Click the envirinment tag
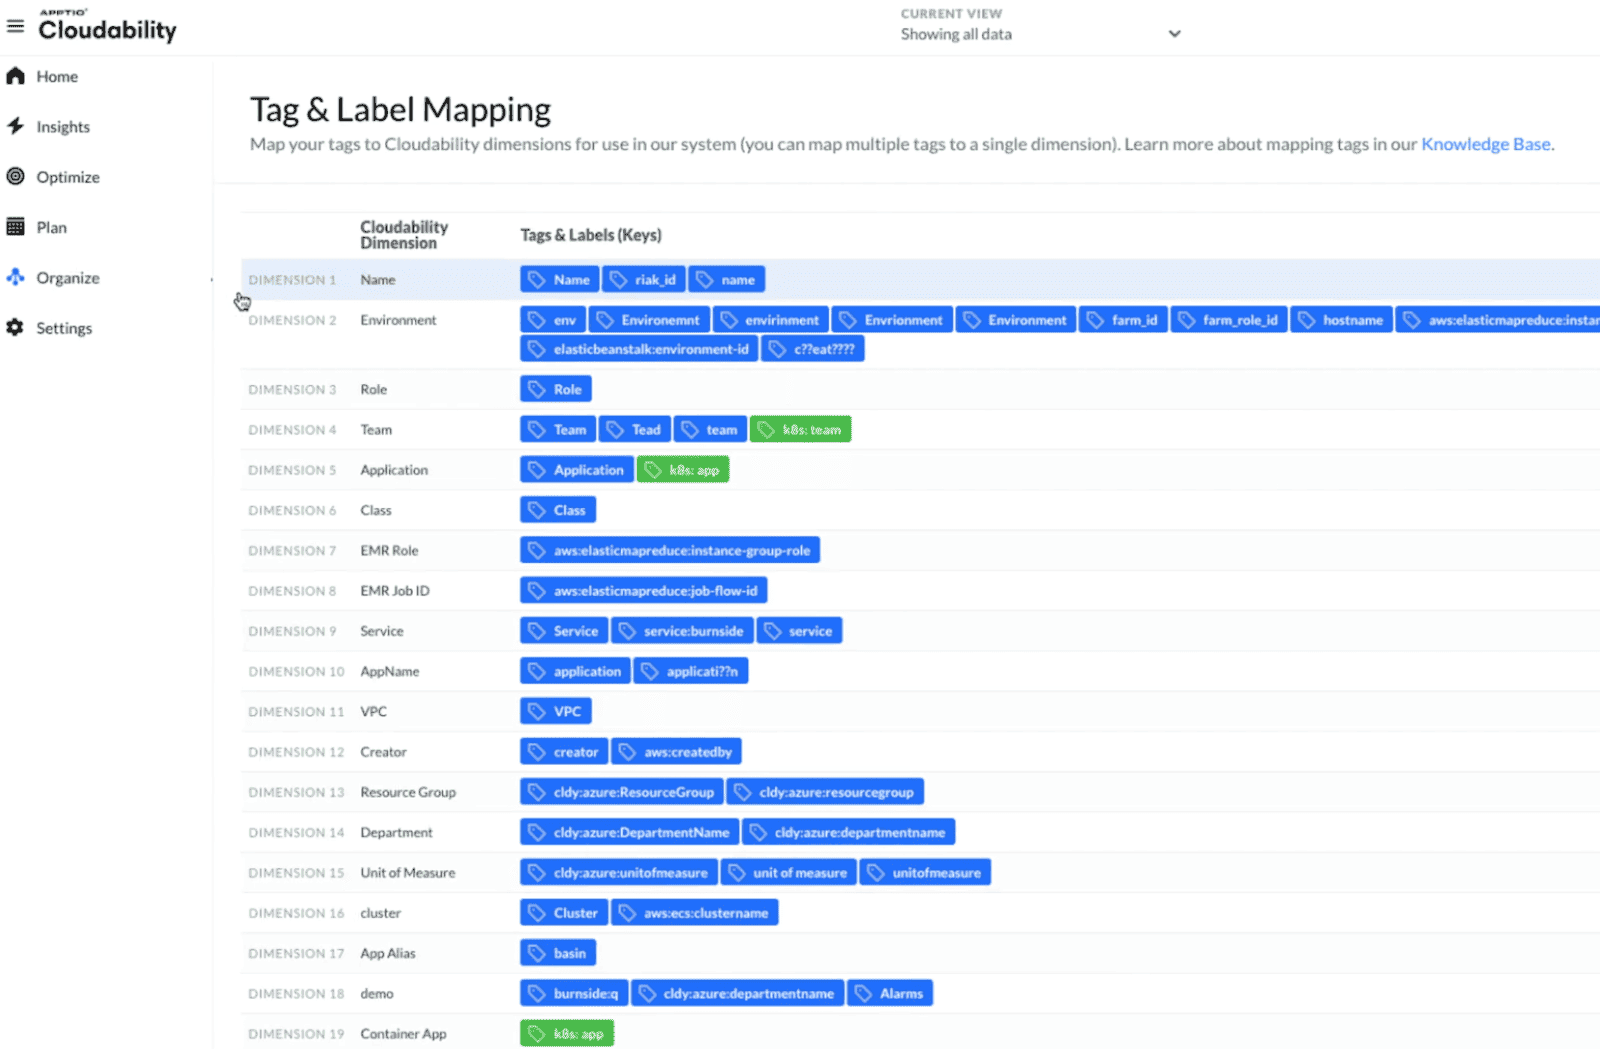The height and width of the screenshot is (1049, 1600). 770,320
